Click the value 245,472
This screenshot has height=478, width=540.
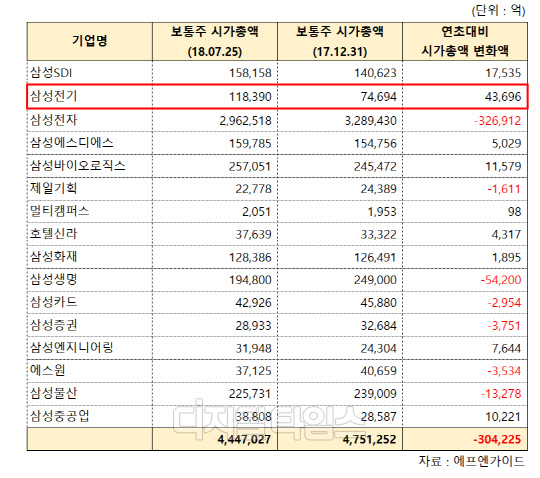coord(375,167)
